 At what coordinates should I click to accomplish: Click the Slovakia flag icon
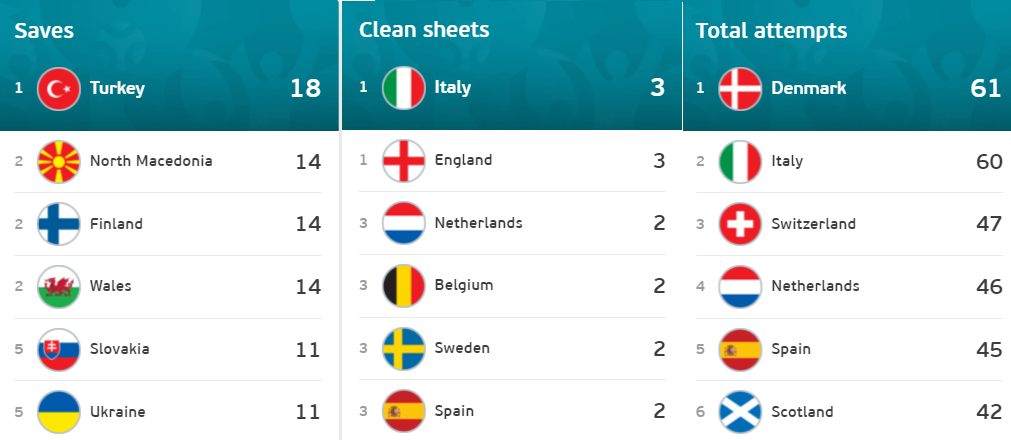pos(59,350)
